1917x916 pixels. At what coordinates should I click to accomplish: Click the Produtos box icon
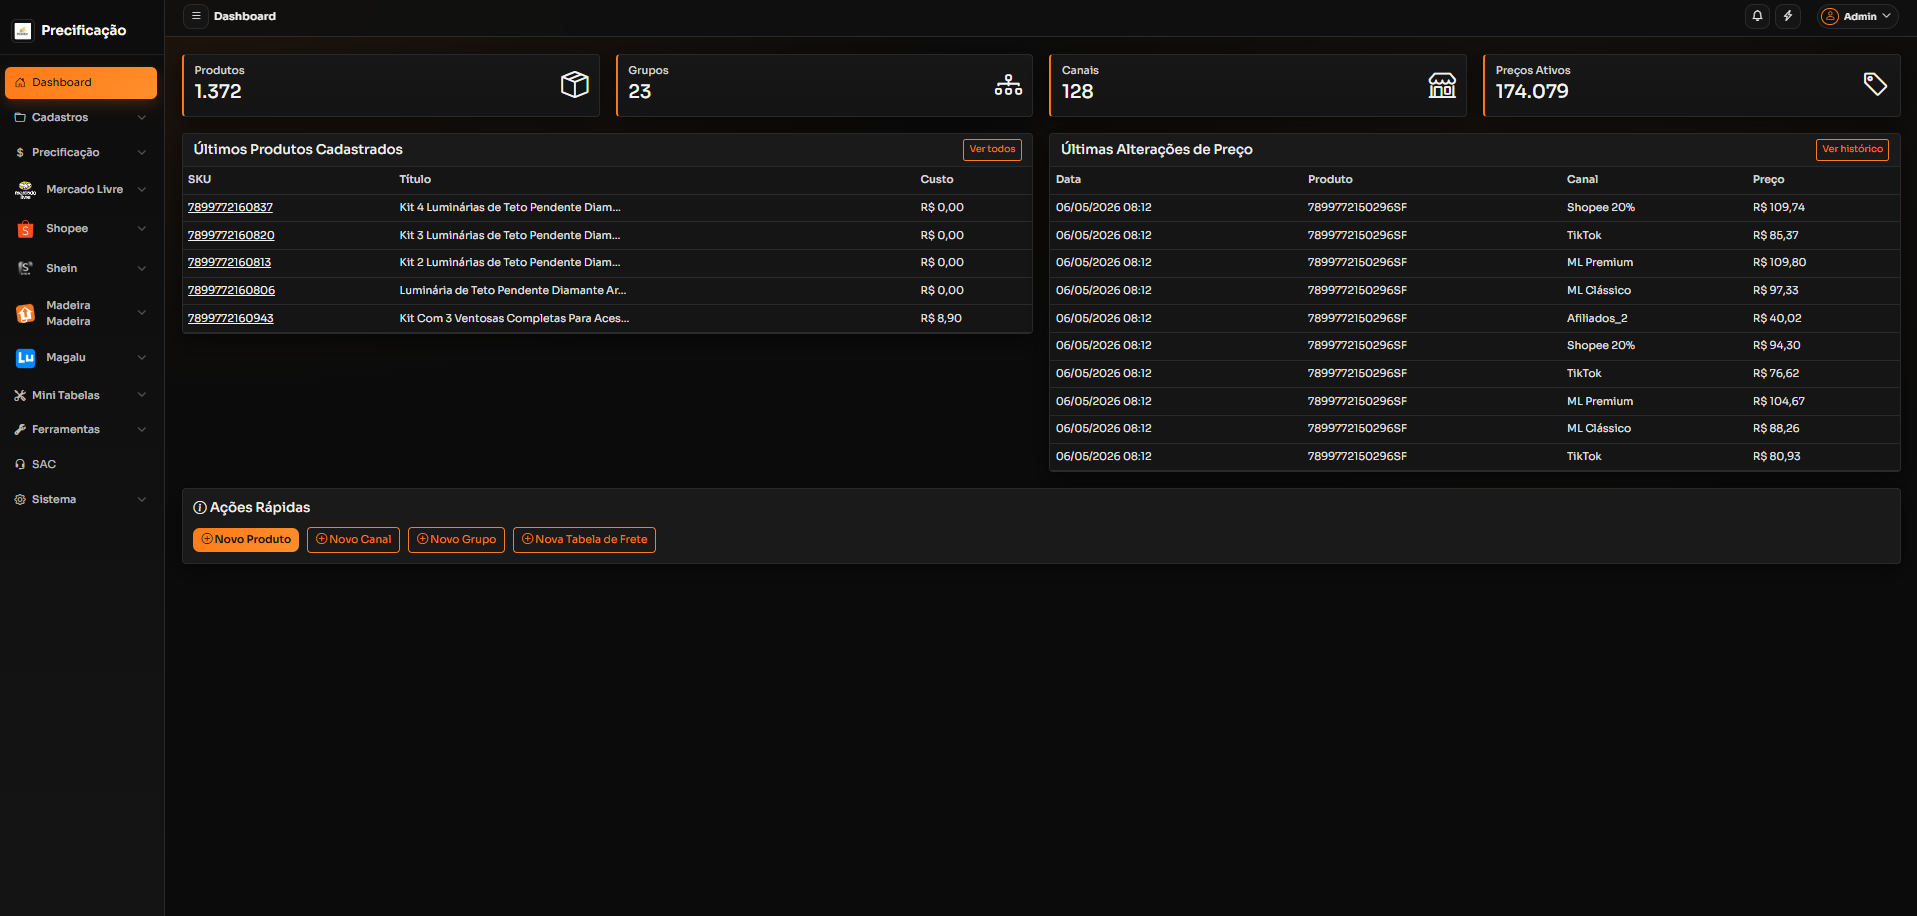(x=575, y=85)
